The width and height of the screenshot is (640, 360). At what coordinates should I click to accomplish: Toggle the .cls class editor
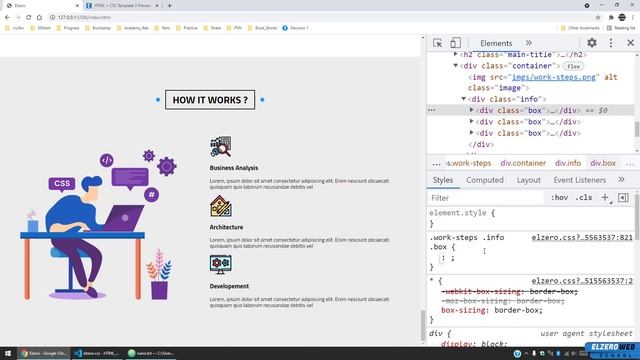click(x=584, y=198)
